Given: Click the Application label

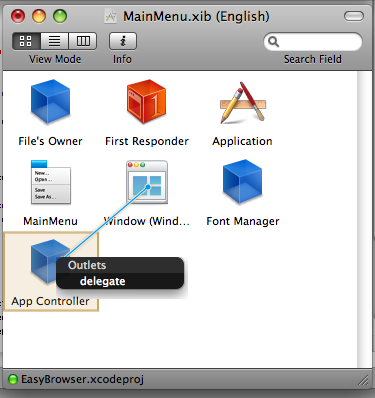Looking at the screenshot, I should coord(242,141).
